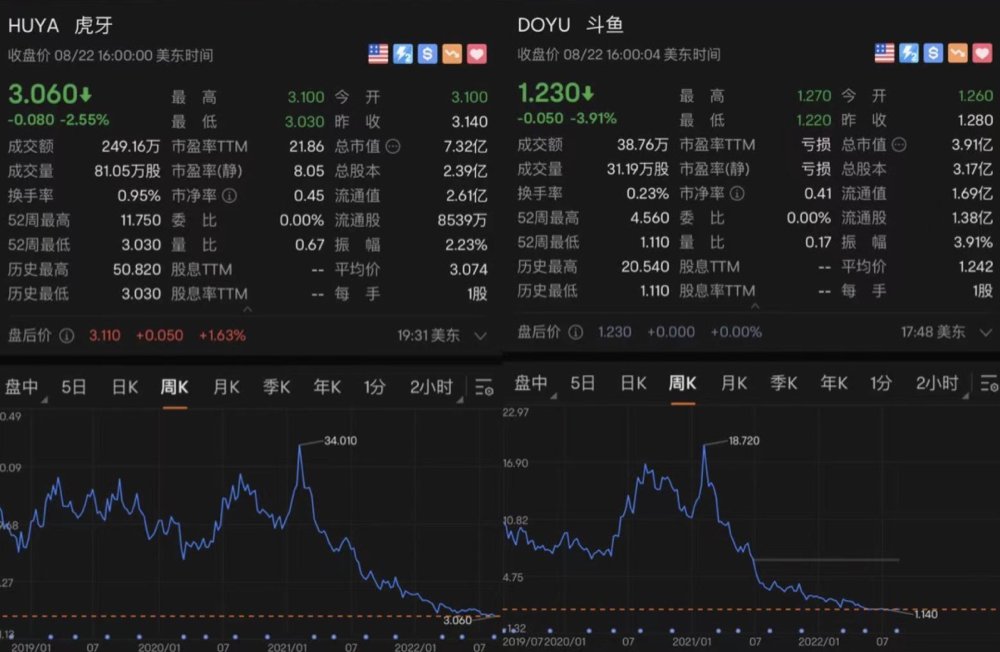Open info icon next to HUYA 市净率
The width and height of the screenshot is (1000, 652).
pos(230,196)
